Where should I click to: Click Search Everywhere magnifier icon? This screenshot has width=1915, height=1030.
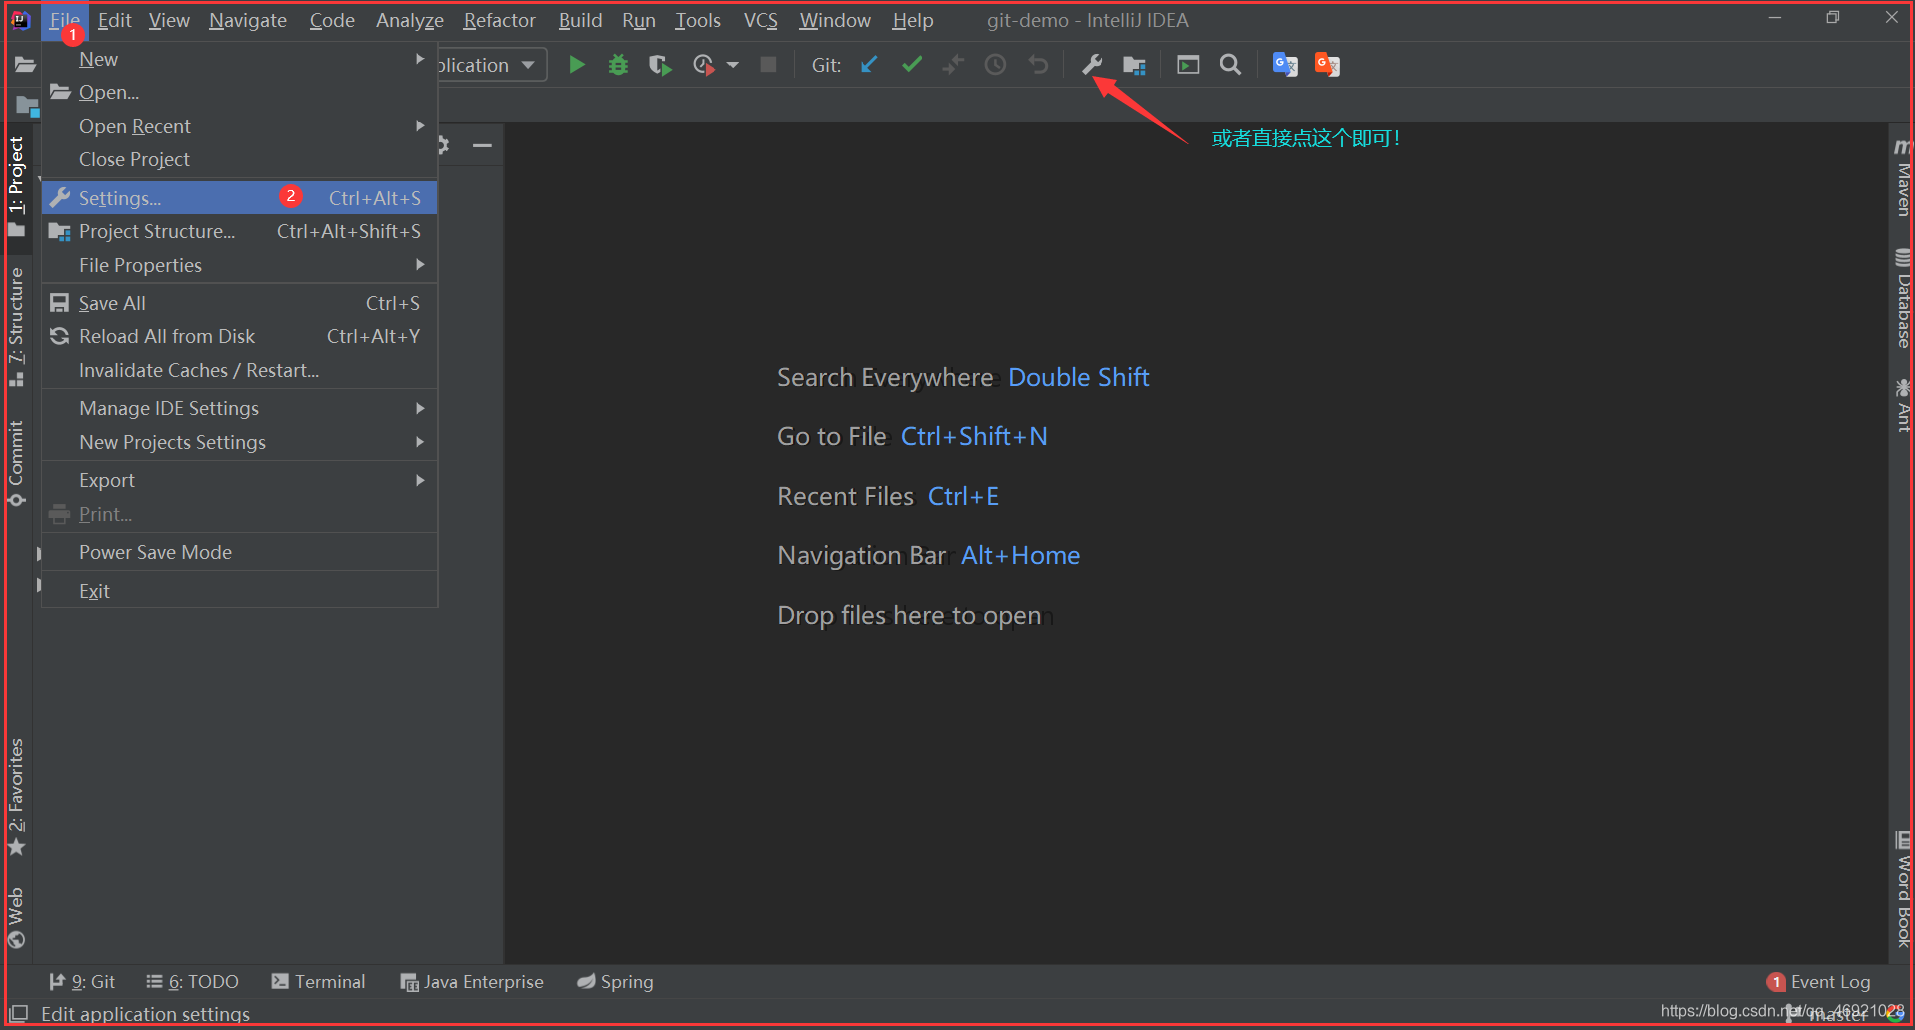pyautogui.click(x=1230, y=65)
